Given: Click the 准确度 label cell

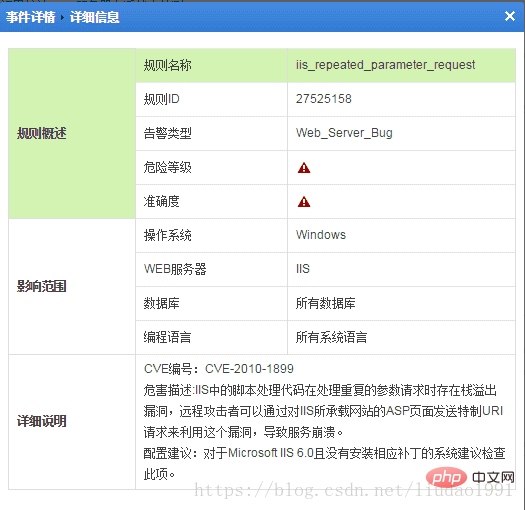Looking at the screenshot, I should (212, 202).
